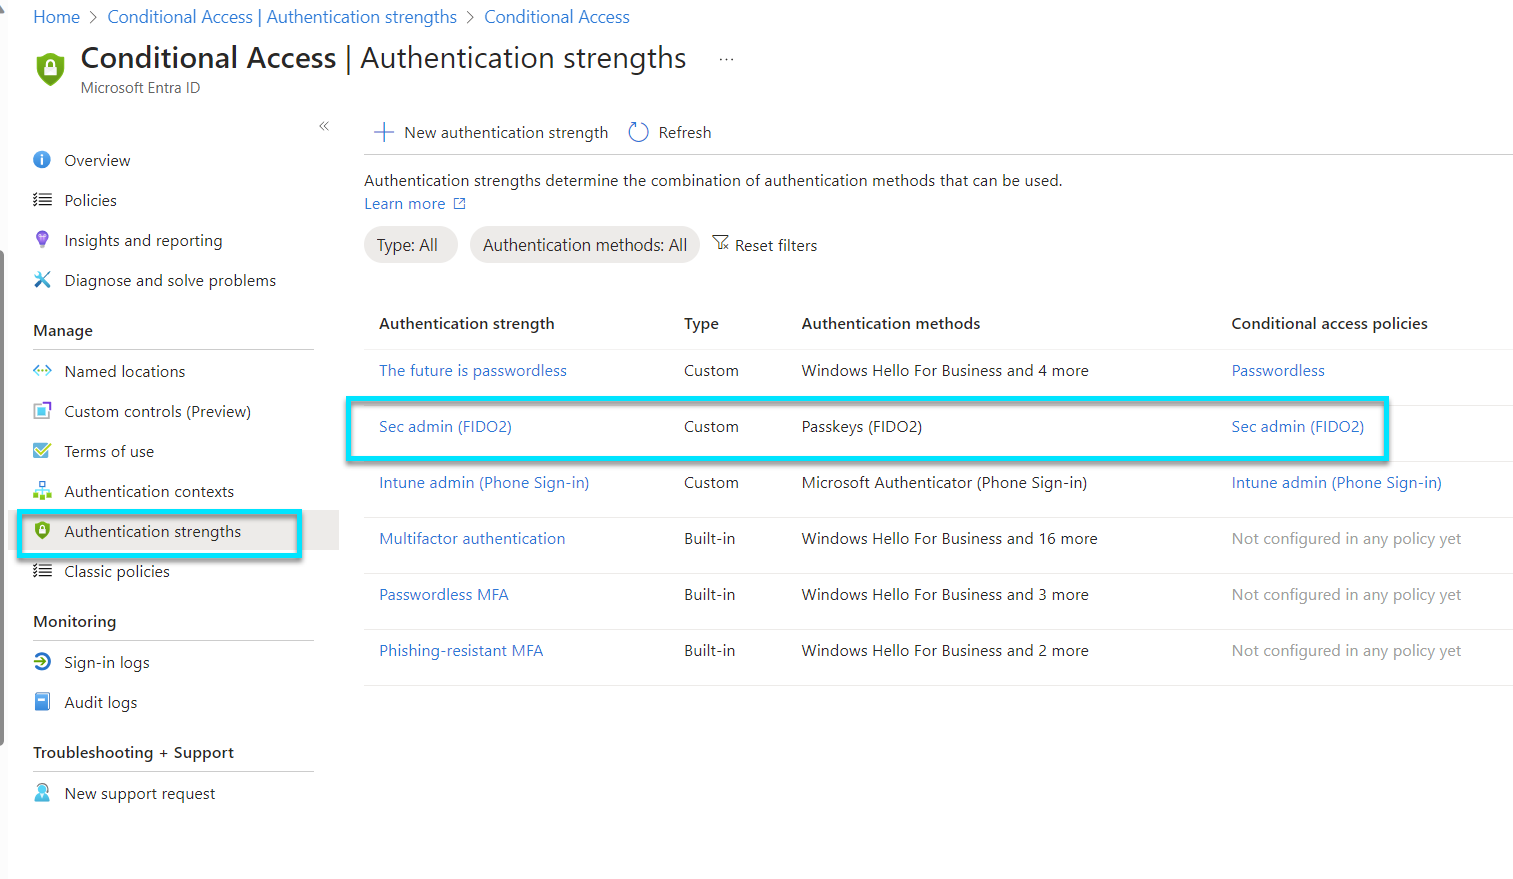Click the circular Refresh icon
The width and height of the screenshot is (1513, 879).
pyautogui.click(x=638, y=132)
